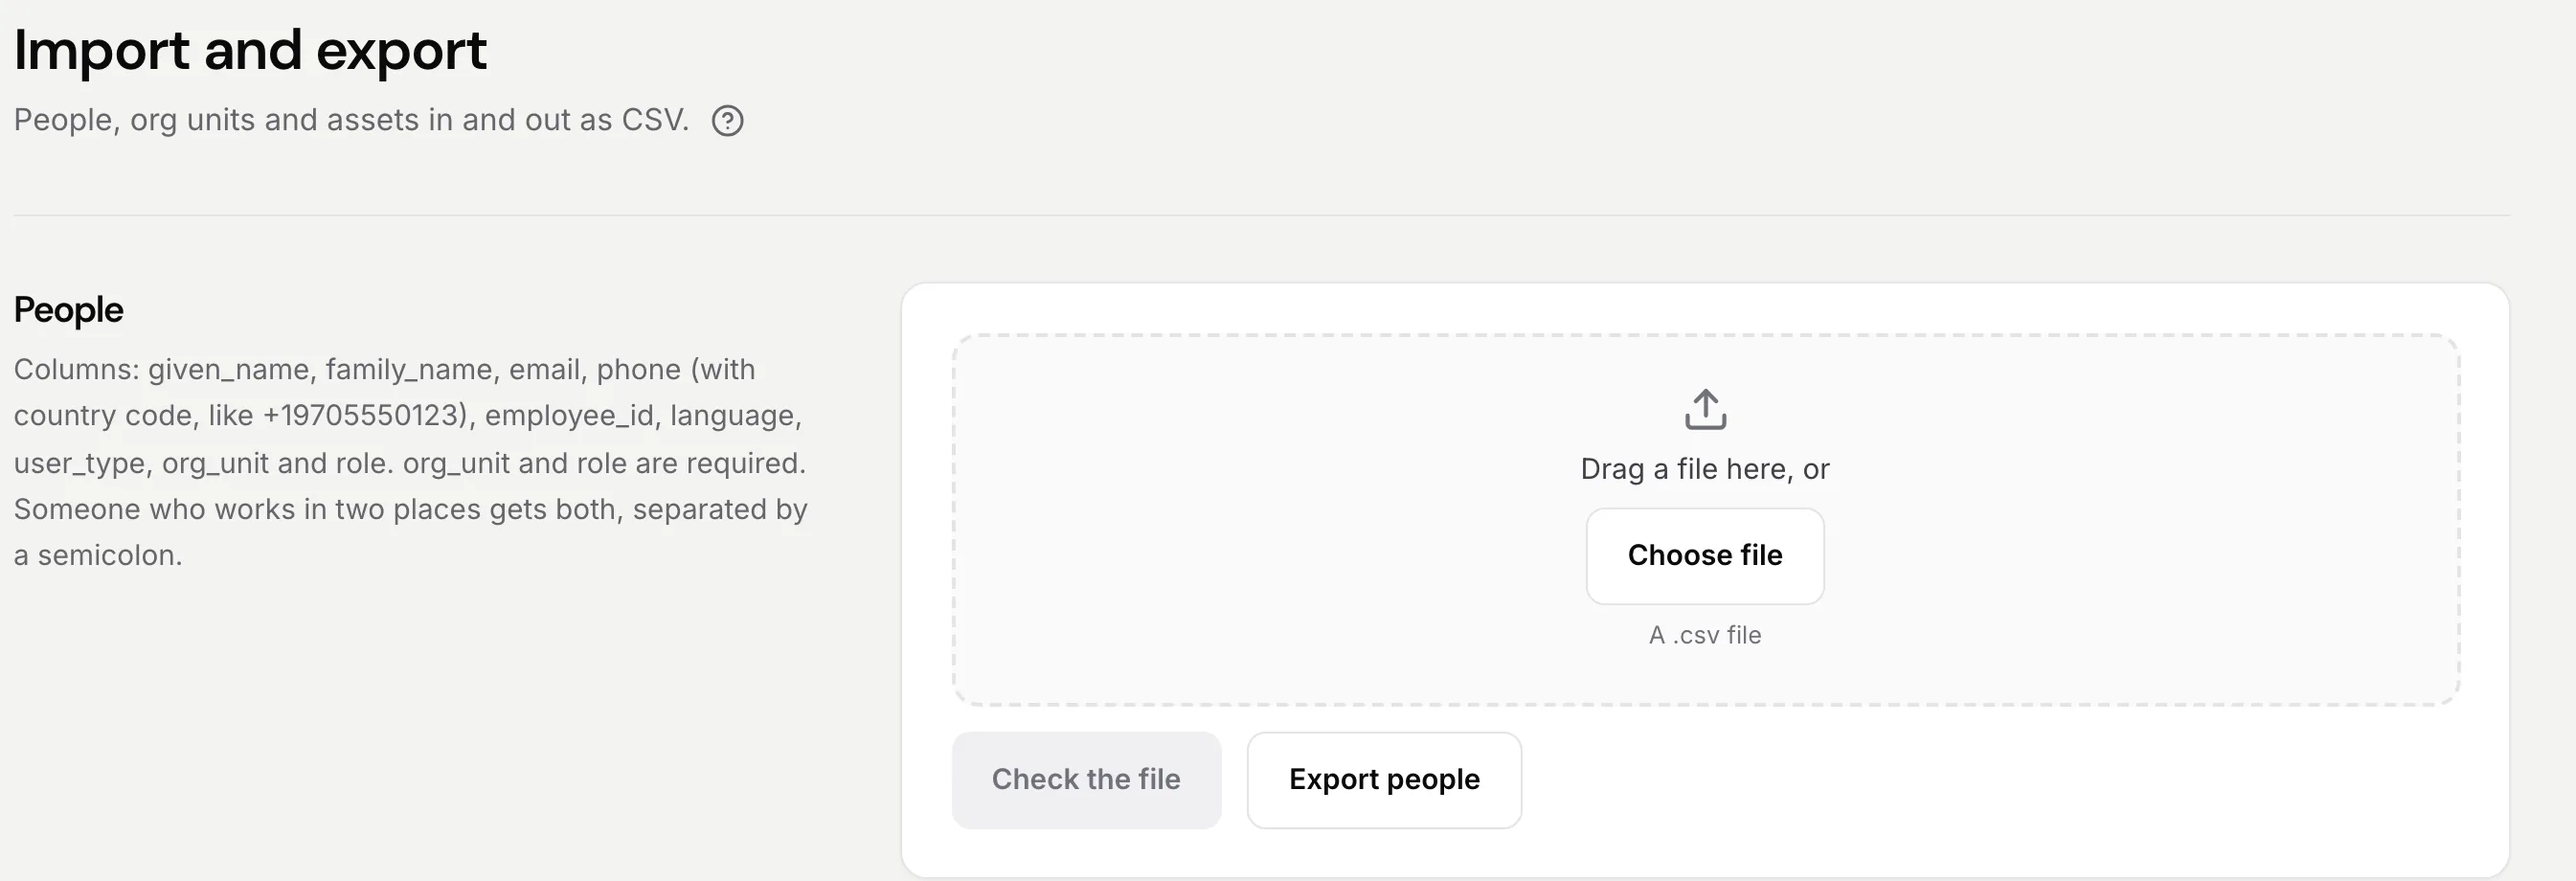
Task: Click the help question-mark icon beside subtitle
Action: click(727, 121)
